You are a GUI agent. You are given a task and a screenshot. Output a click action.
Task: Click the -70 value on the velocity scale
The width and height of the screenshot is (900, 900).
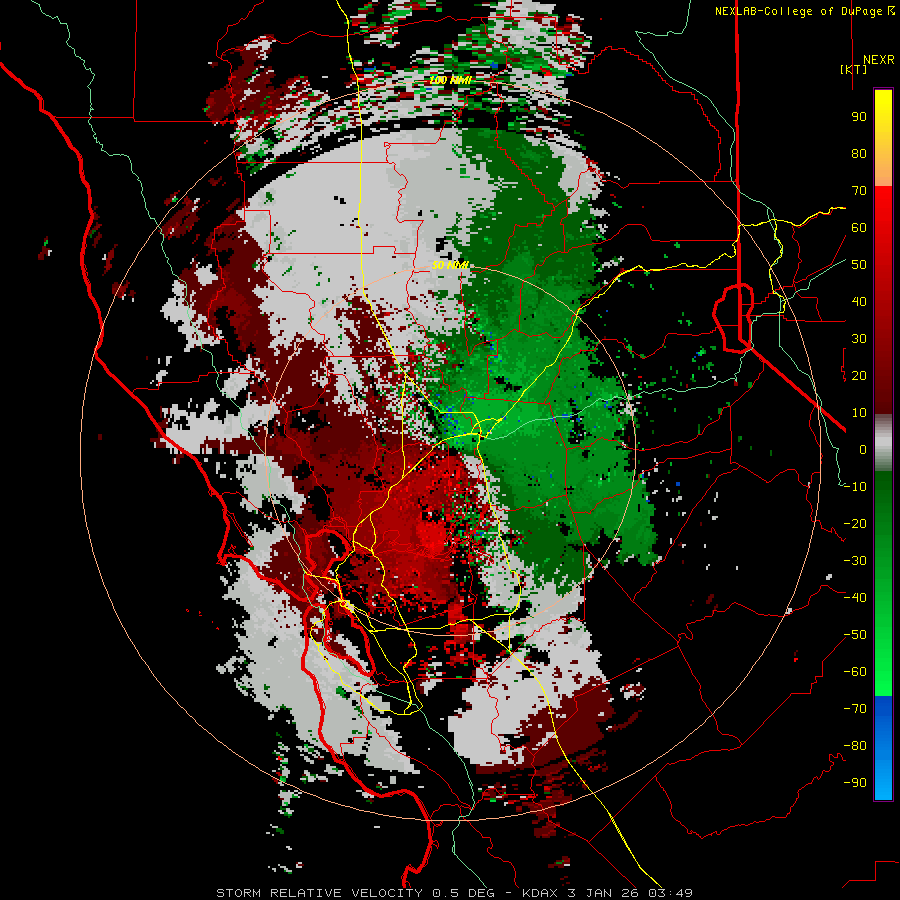[855, 709]
